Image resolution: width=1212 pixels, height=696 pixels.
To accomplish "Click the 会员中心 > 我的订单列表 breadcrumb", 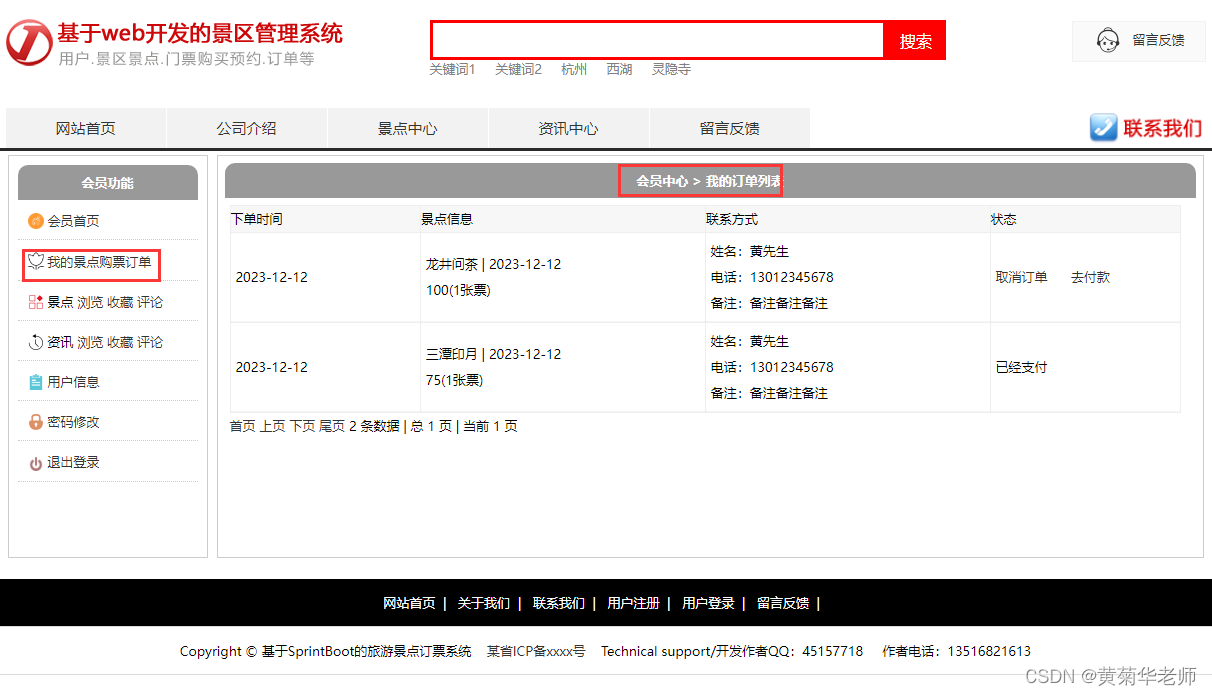I will [x=710, y=181].
